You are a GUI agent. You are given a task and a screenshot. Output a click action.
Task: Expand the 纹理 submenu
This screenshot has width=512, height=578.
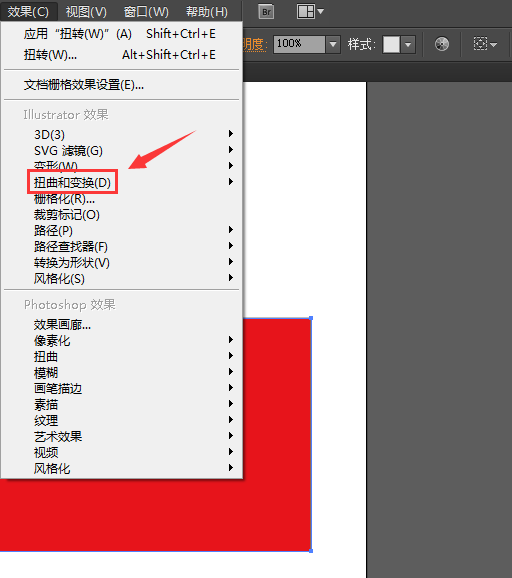(122, 420)
